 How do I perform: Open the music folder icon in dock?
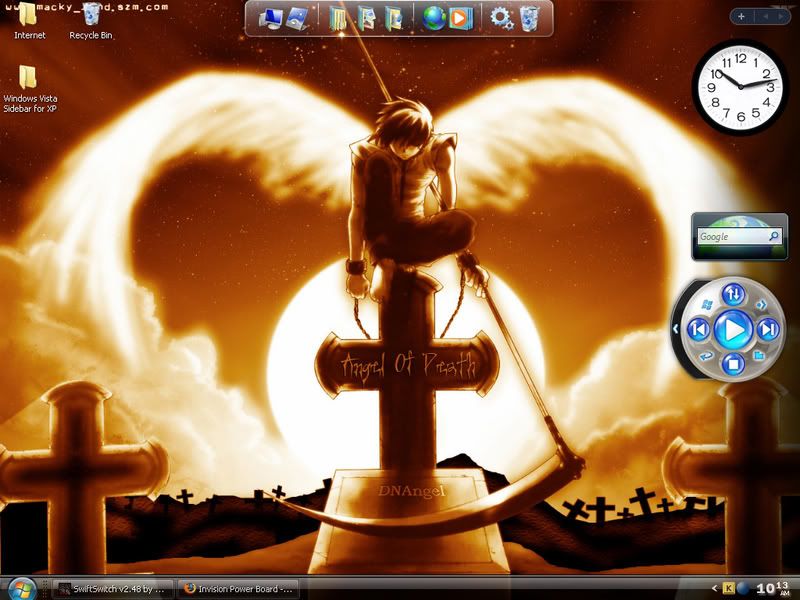tap(394, 19)
